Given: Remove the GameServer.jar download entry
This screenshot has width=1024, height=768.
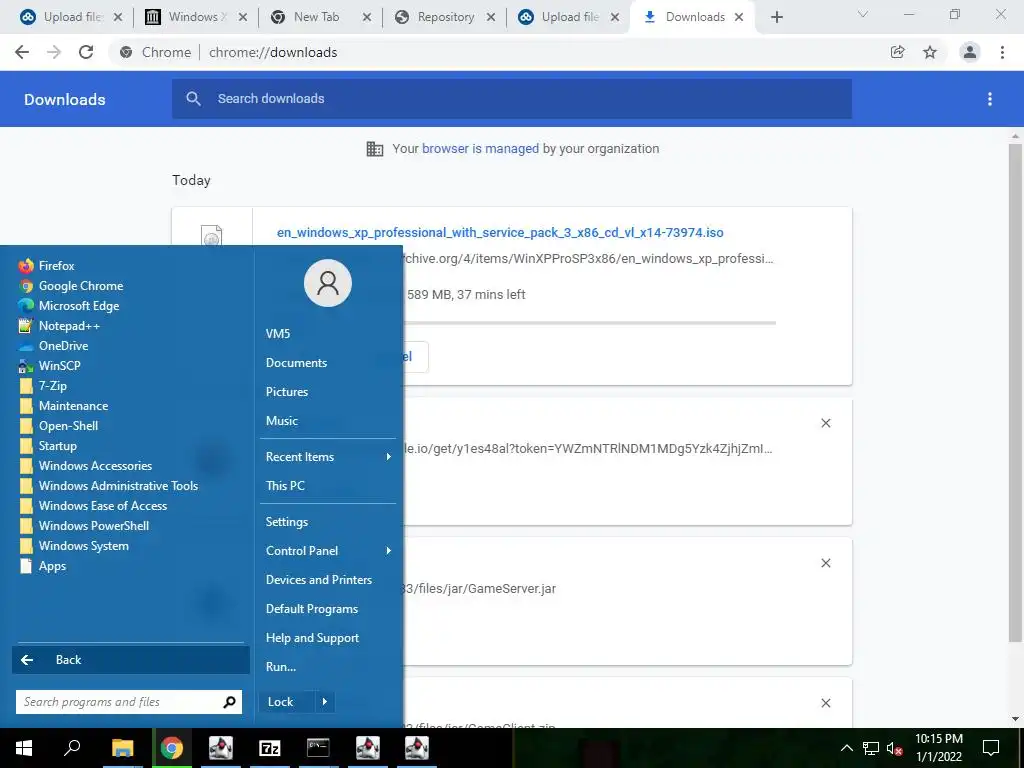Looking at the screenshot, I should tap(825, 563).
